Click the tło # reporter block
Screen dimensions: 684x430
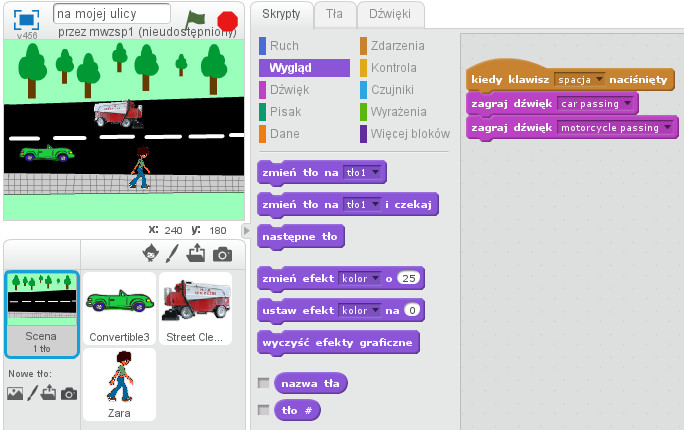[297, 410]
